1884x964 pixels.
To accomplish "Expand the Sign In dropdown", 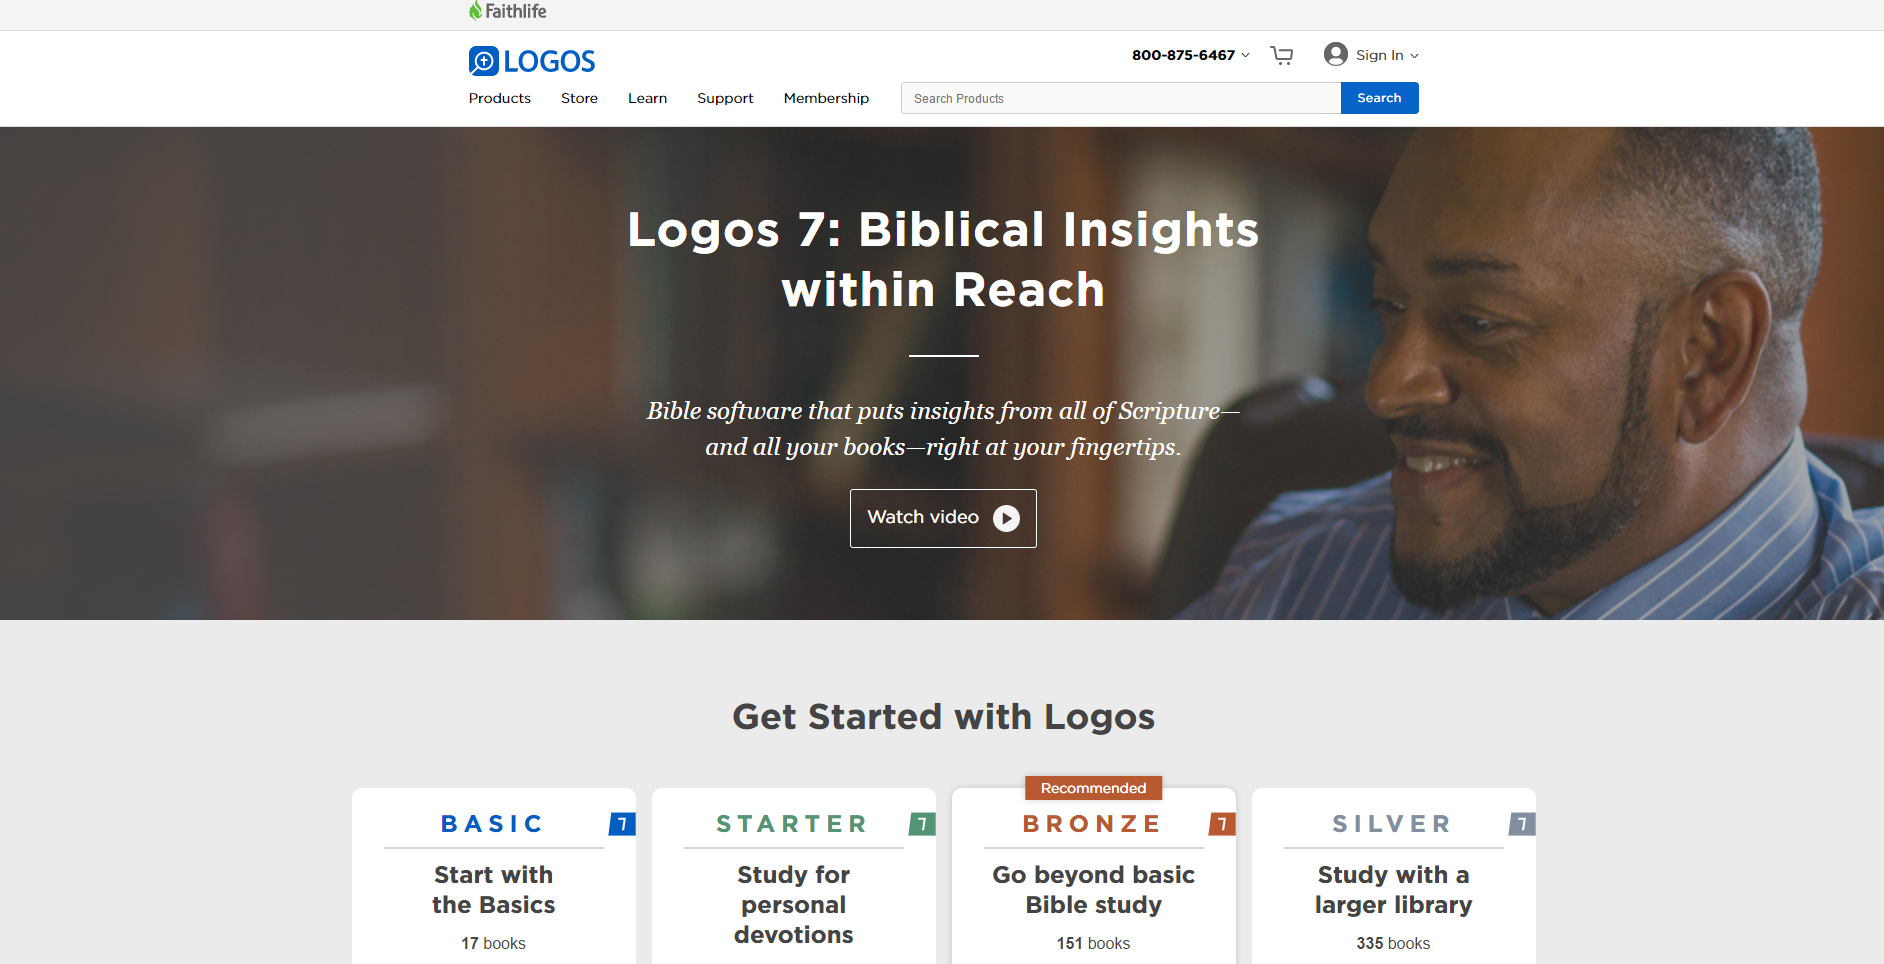I will tap(1387, 55).
